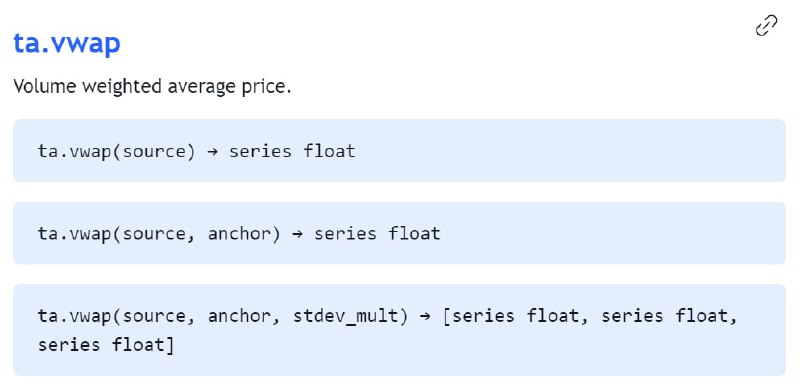The width and height of the screenshot is (800, 388).
Task: Click the last line "series float]" text
Action: (x=106, y=345)
